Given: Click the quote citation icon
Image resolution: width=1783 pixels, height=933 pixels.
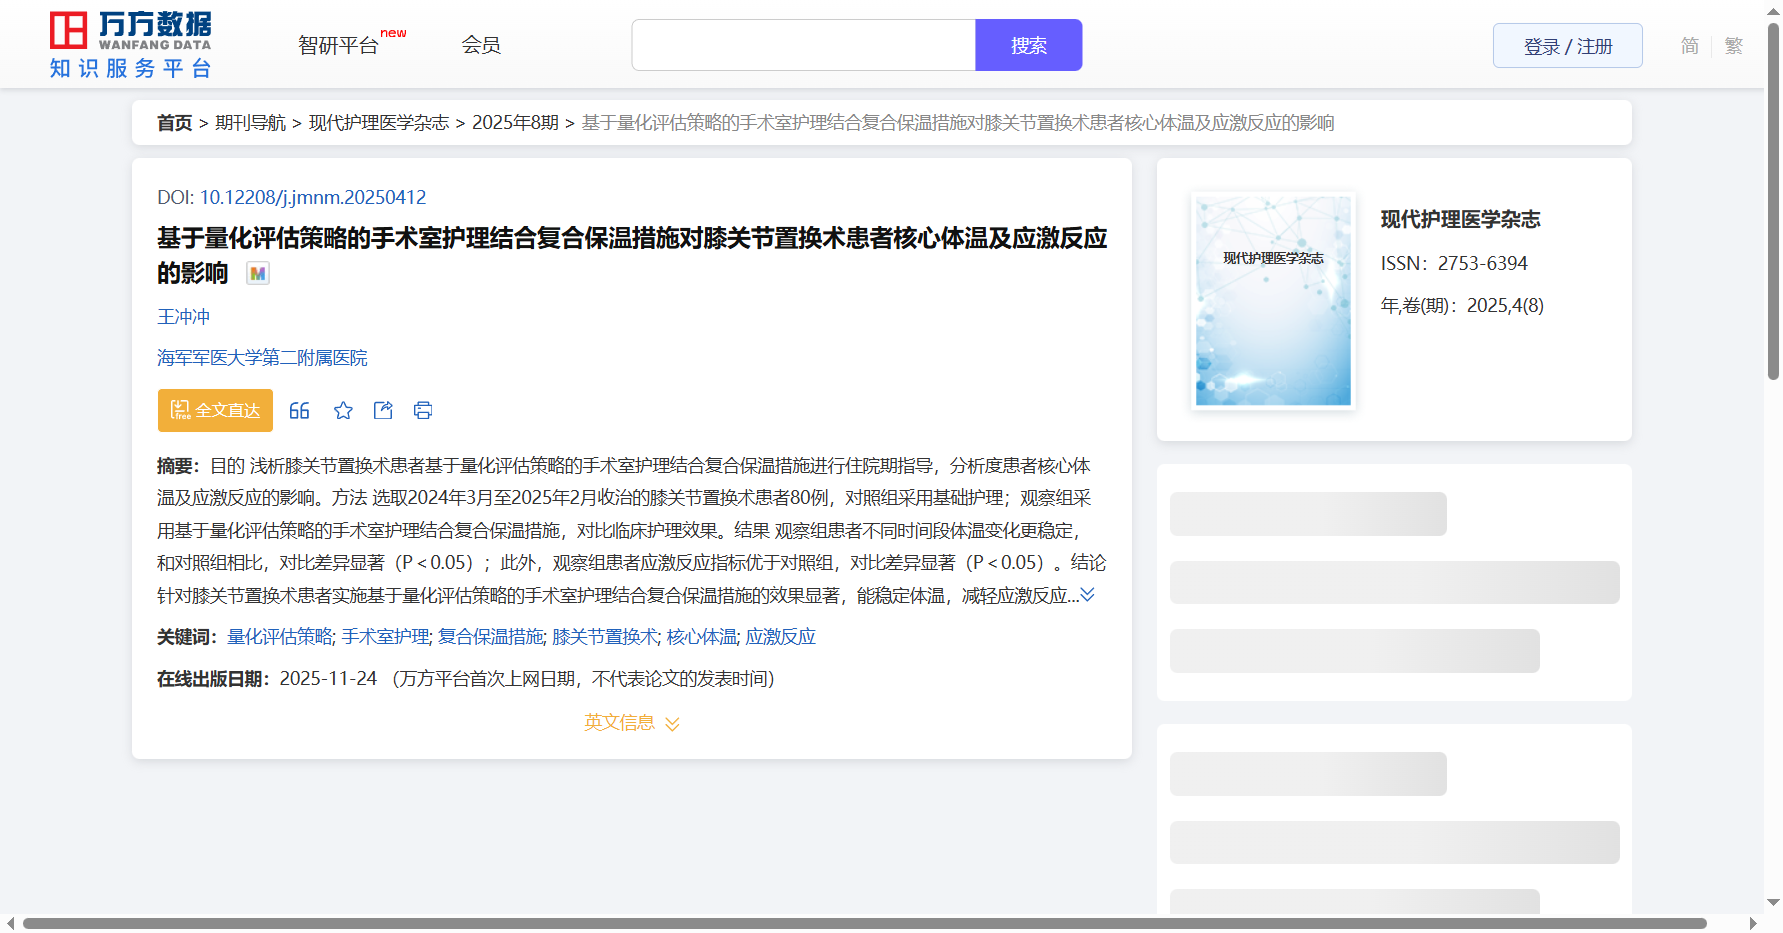Looking at the screenshot, I should [x=299, y=410].
